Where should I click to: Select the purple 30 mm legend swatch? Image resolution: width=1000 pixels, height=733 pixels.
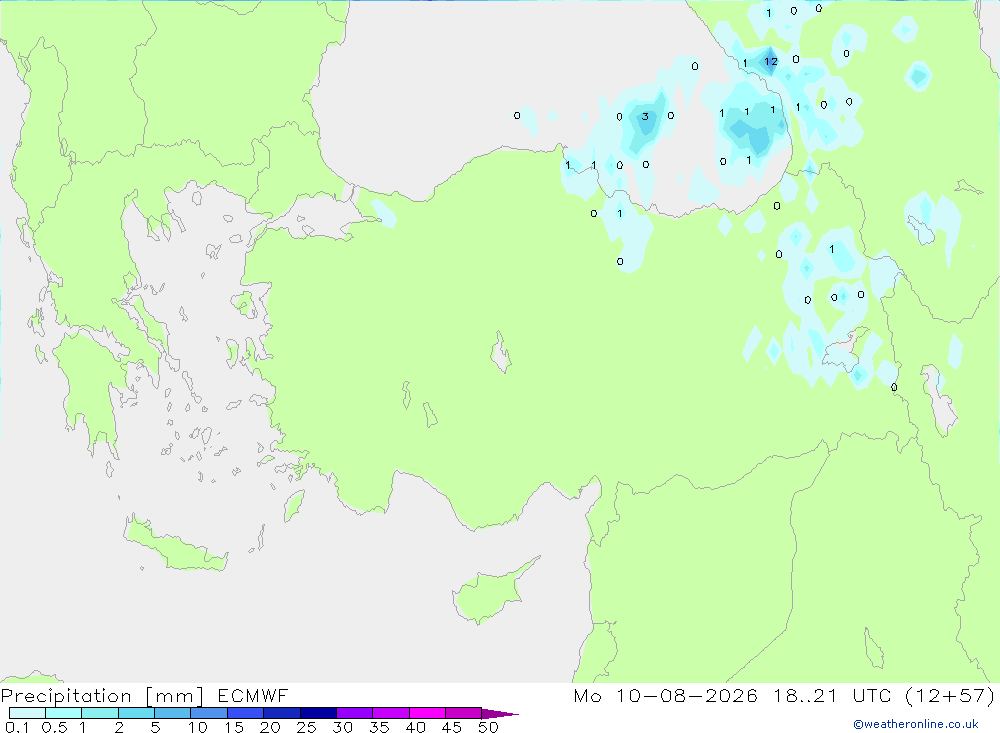coord(355,713)
